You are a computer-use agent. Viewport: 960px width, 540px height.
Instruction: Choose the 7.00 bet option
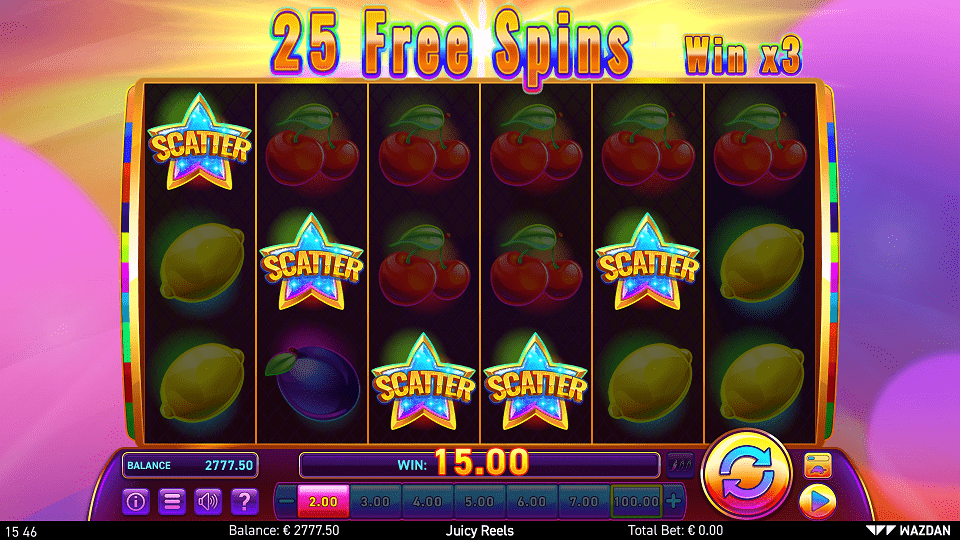coord(583,501)
